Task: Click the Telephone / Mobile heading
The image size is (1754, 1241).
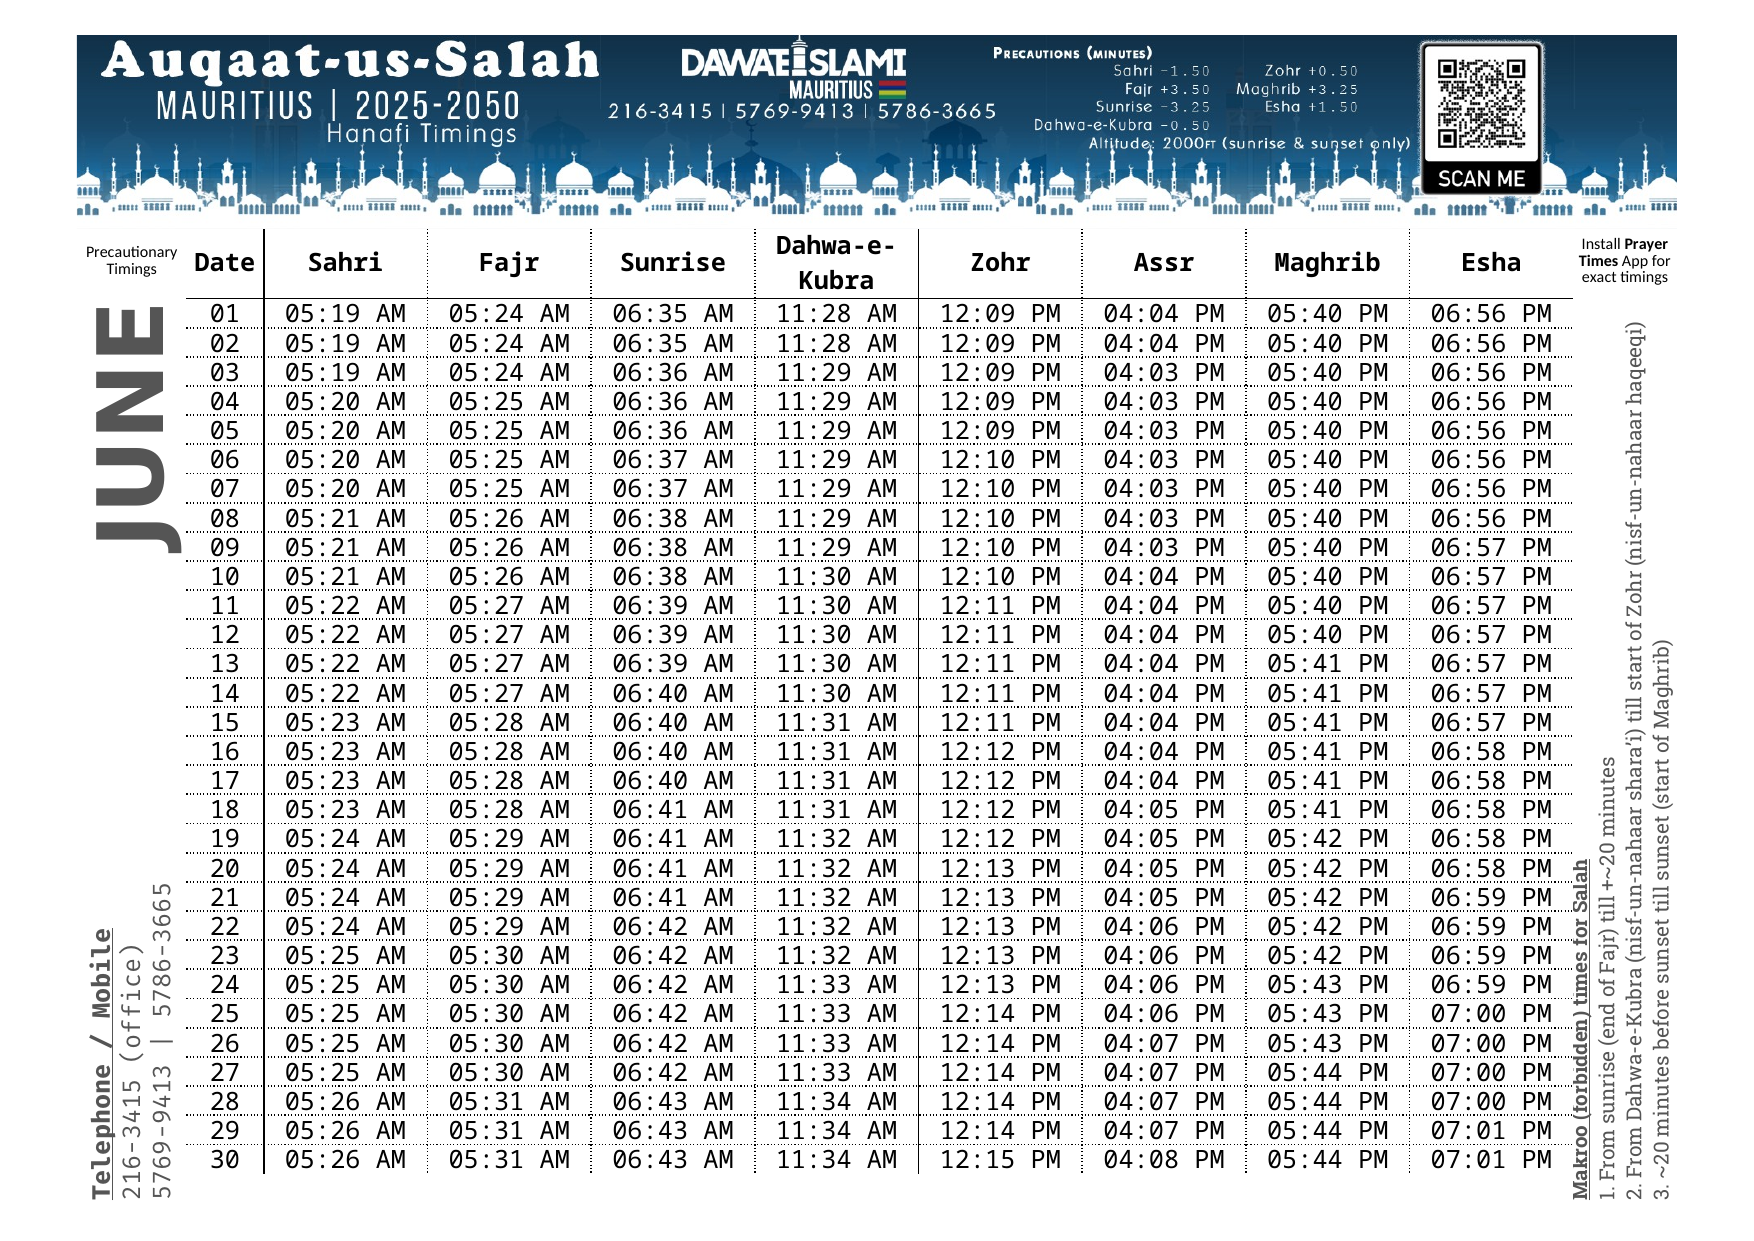Action: coord(102,1064)
